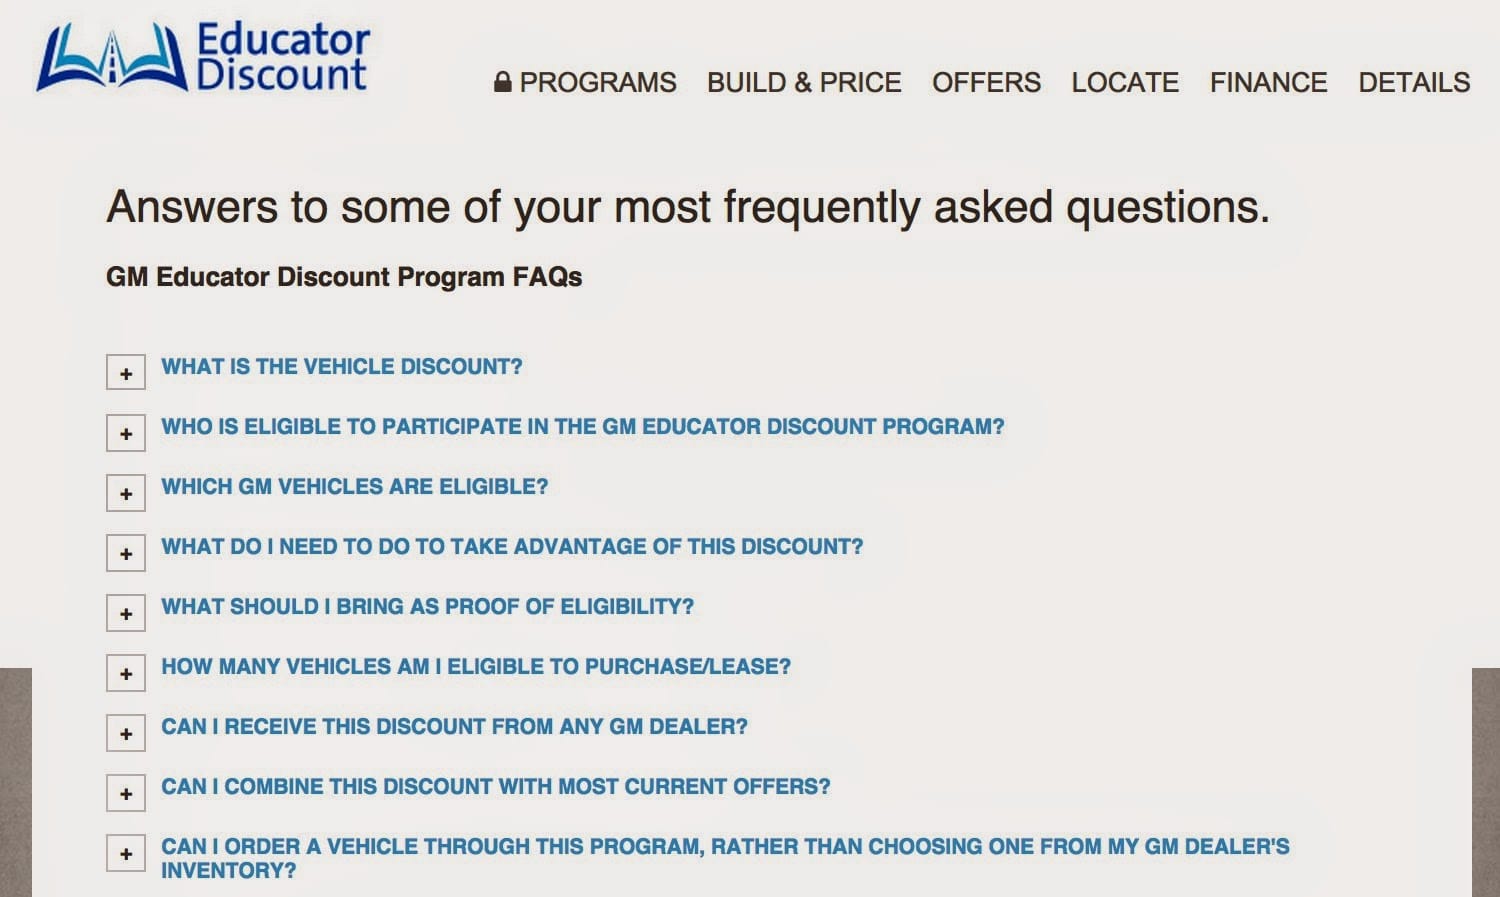The image size is (1500, 897).
Task: Open plus box for proof of eligibility
Action: (126, 612)
